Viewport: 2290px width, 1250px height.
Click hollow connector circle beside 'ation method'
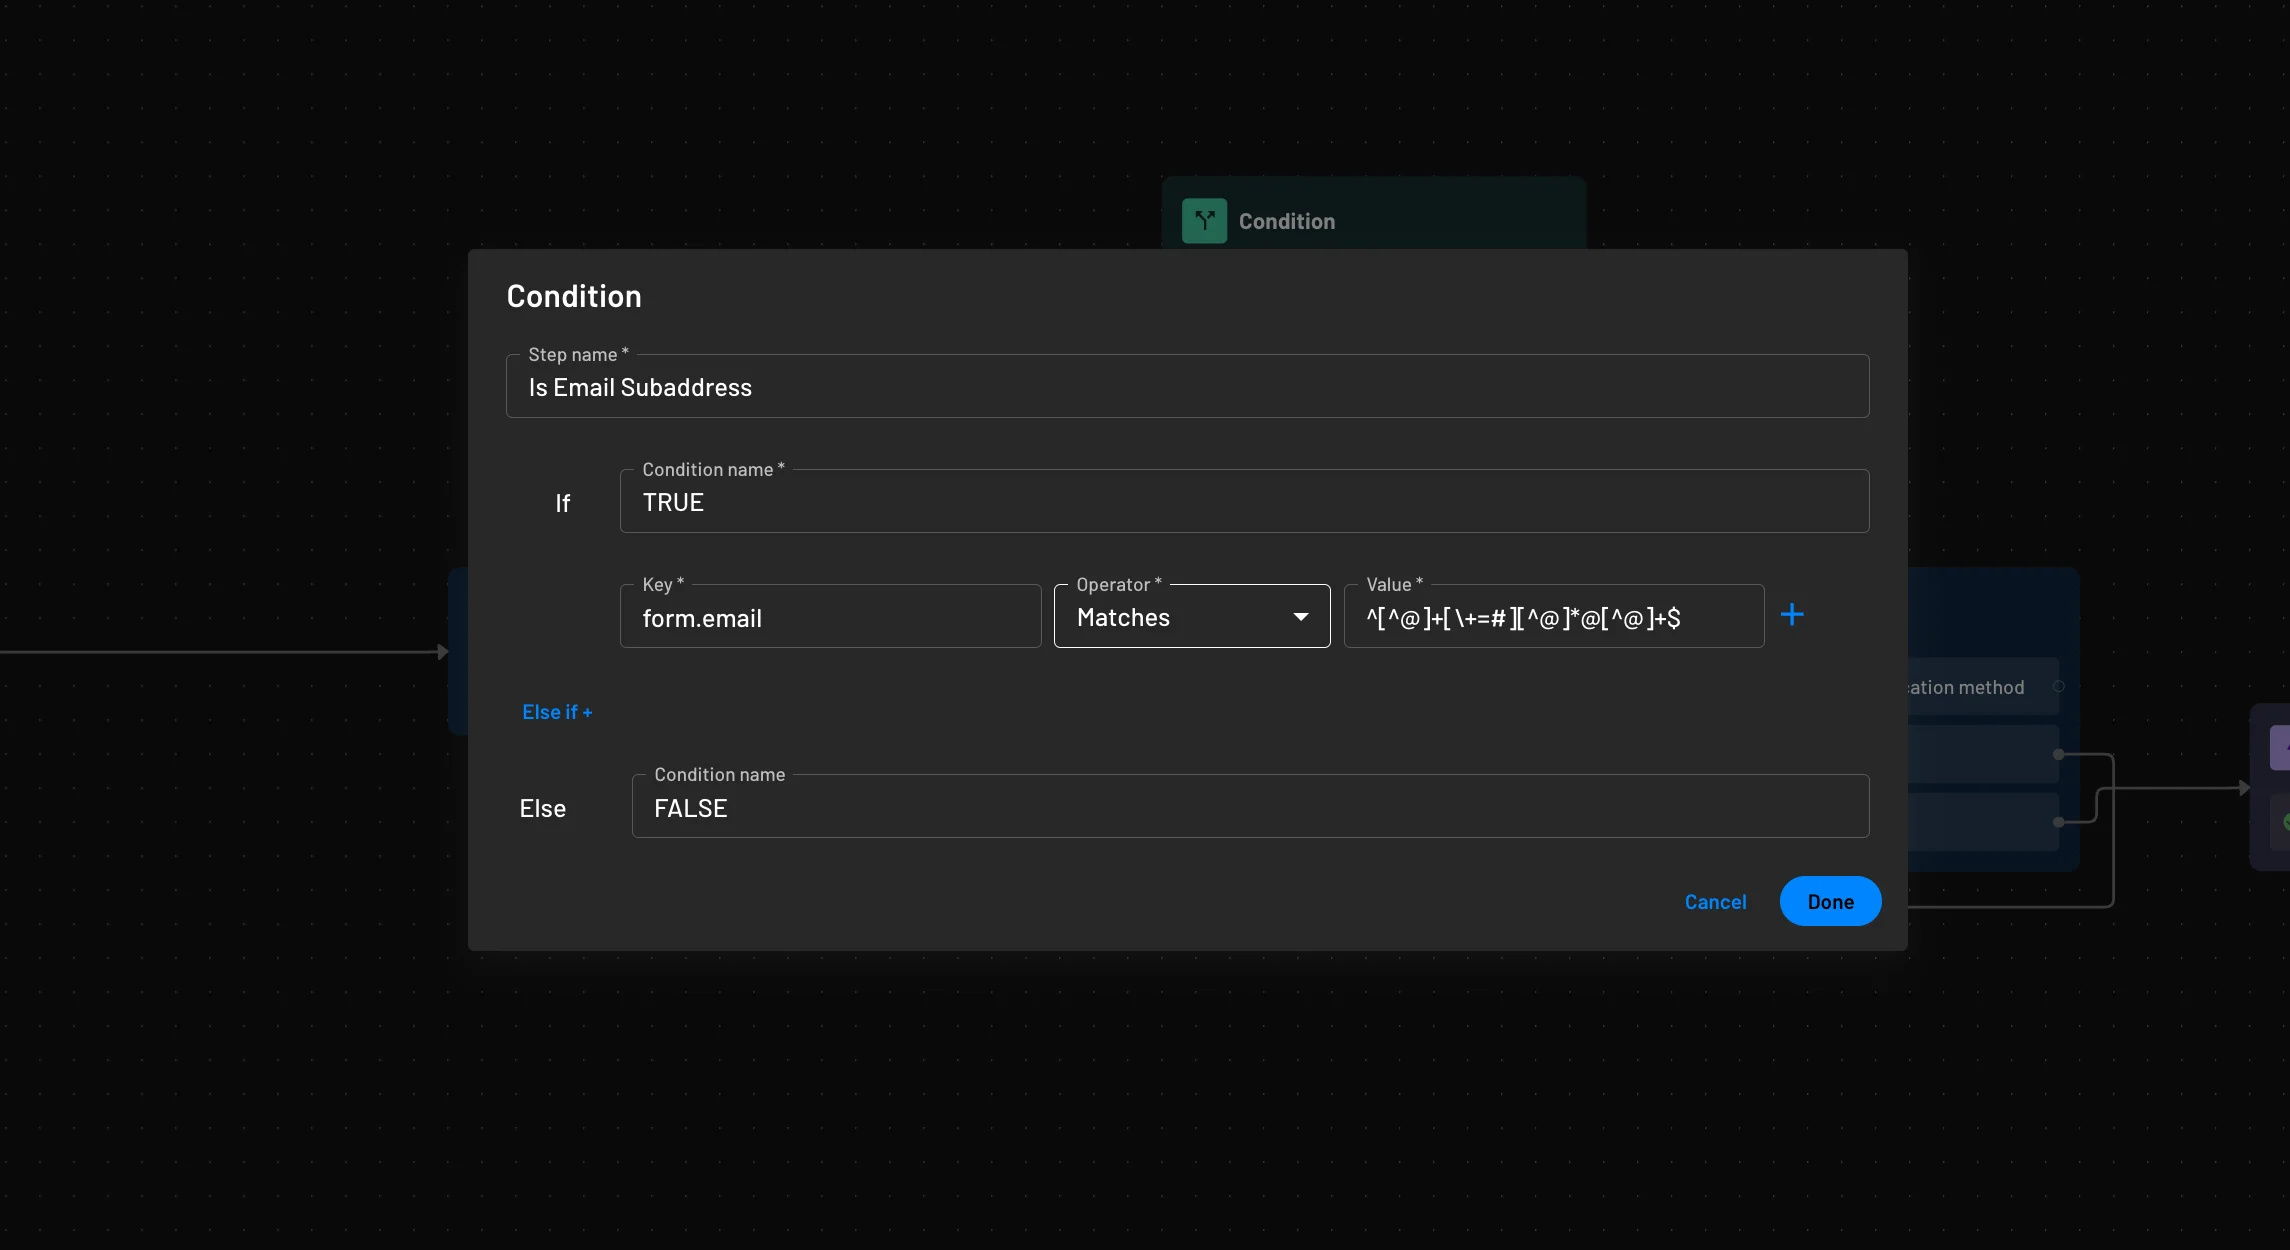2058,686
